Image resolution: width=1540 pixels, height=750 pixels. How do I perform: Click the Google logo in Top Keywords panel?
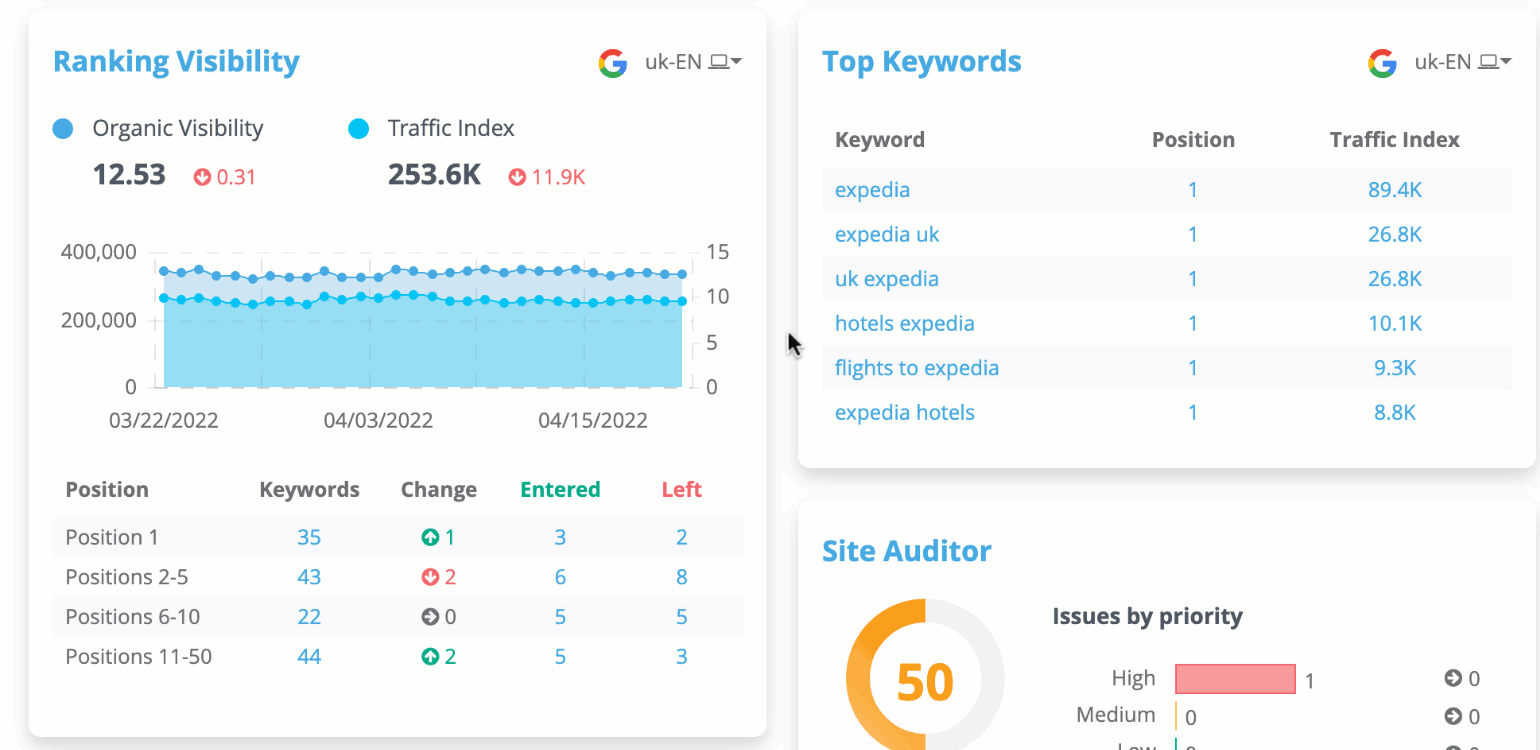(x=1382, y=63)
